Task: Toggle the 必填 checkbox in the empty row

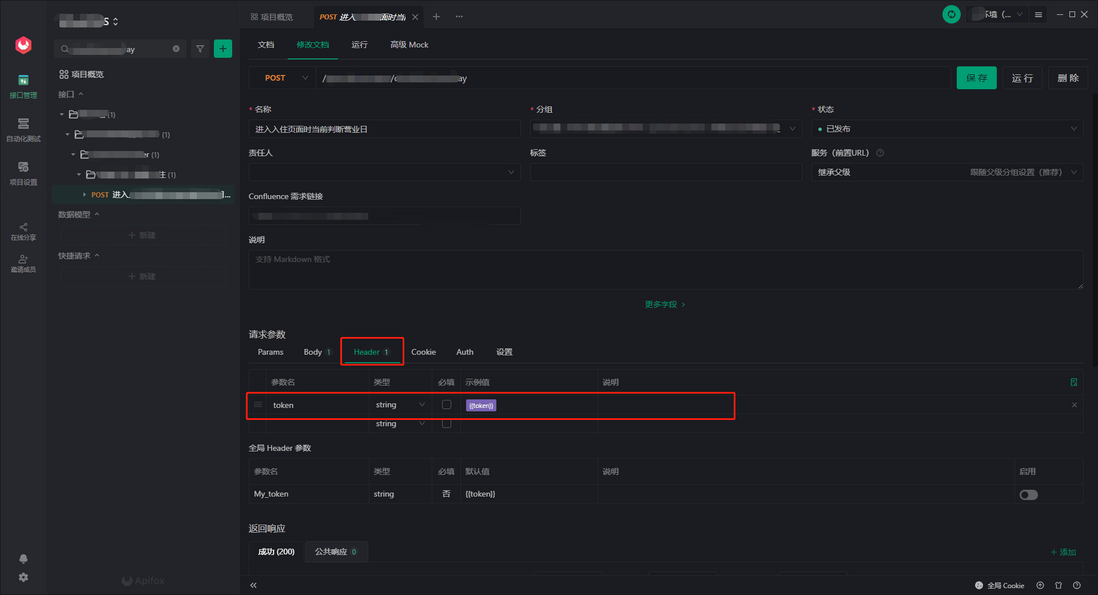Action: [446, 424]
